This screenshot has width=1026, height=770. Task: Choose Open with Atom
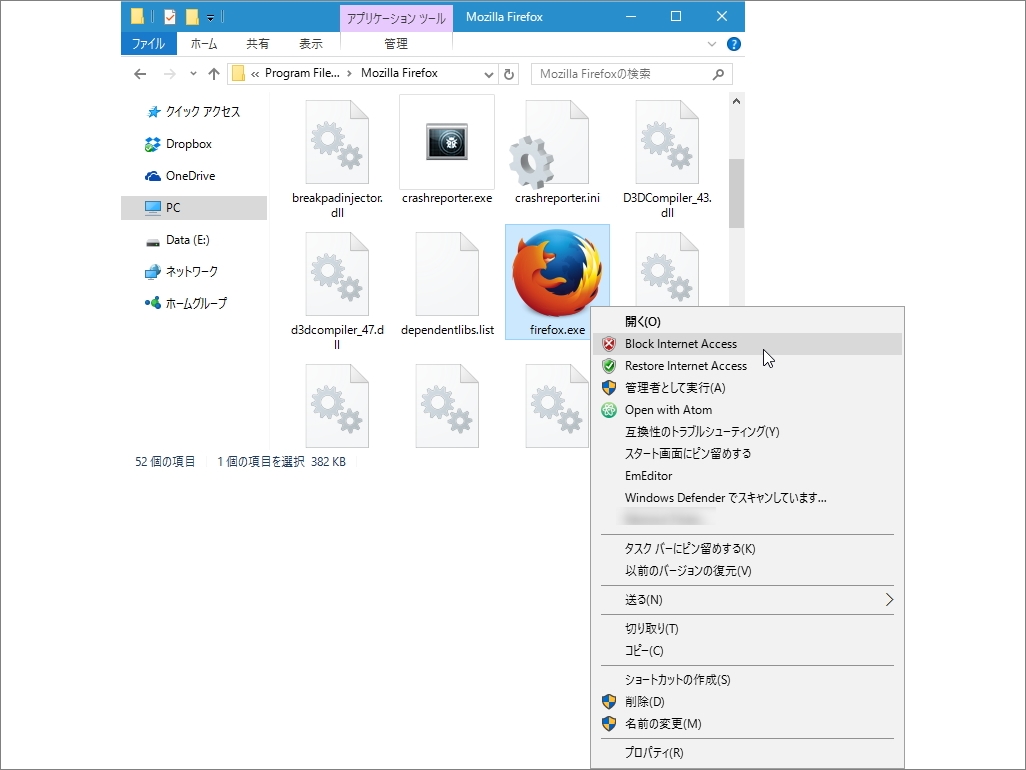pos(747,410)
